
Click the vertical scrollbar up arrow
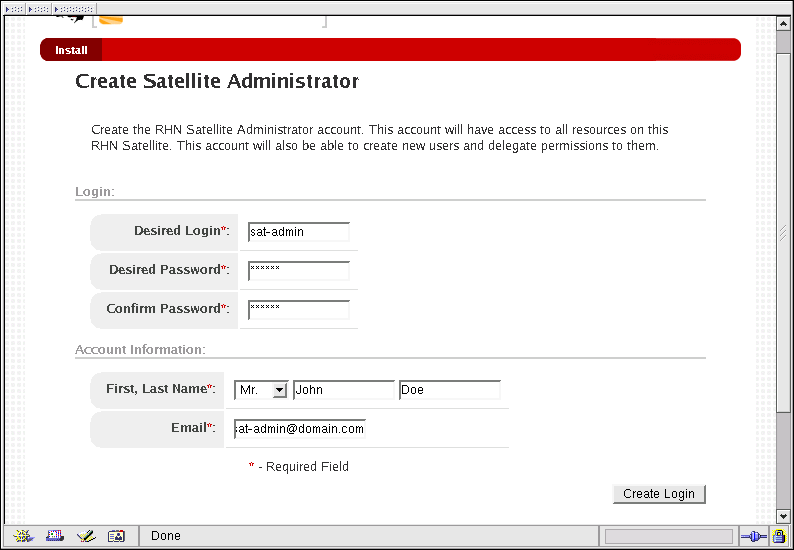pos(784,22)
